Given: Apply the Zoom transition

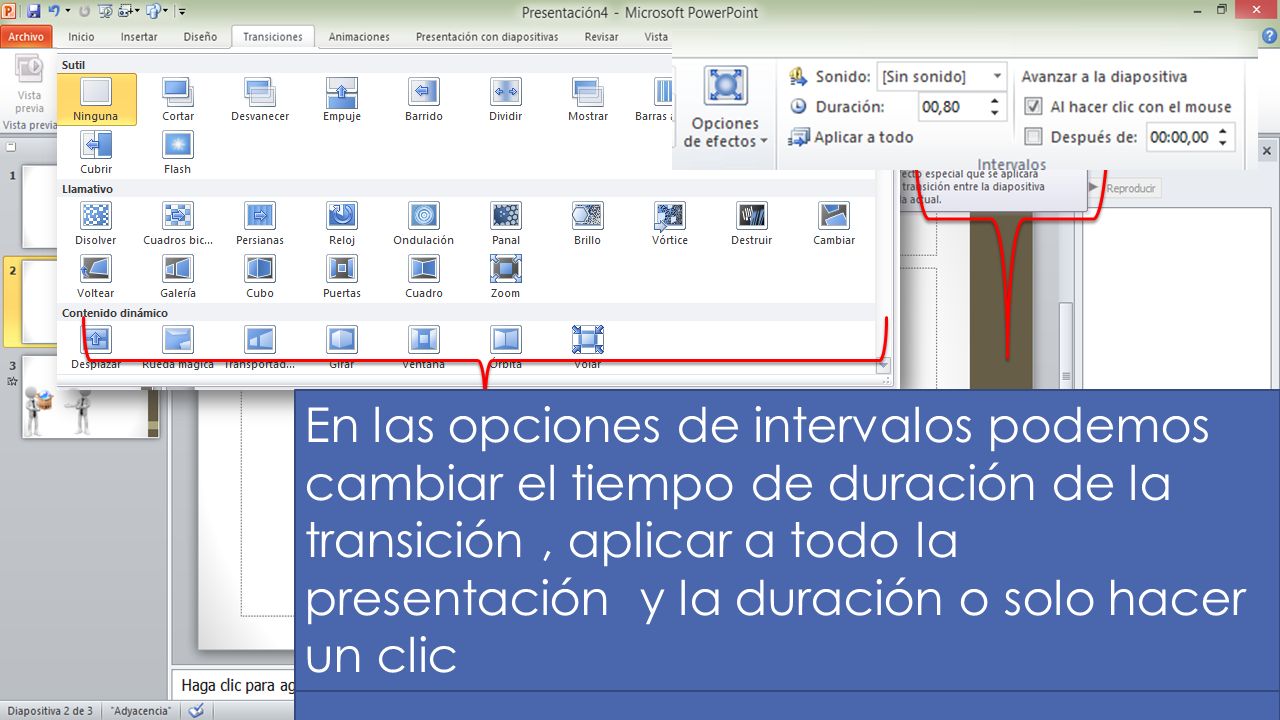Looking at the screenshot, I should click(506, 276).
